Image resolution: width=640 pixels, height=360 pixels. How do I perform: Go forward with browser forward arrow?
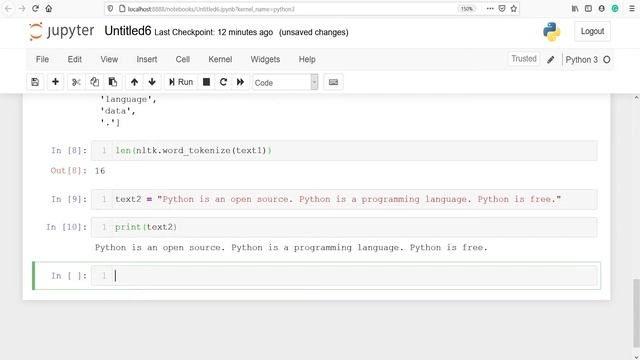pos(22,9)
